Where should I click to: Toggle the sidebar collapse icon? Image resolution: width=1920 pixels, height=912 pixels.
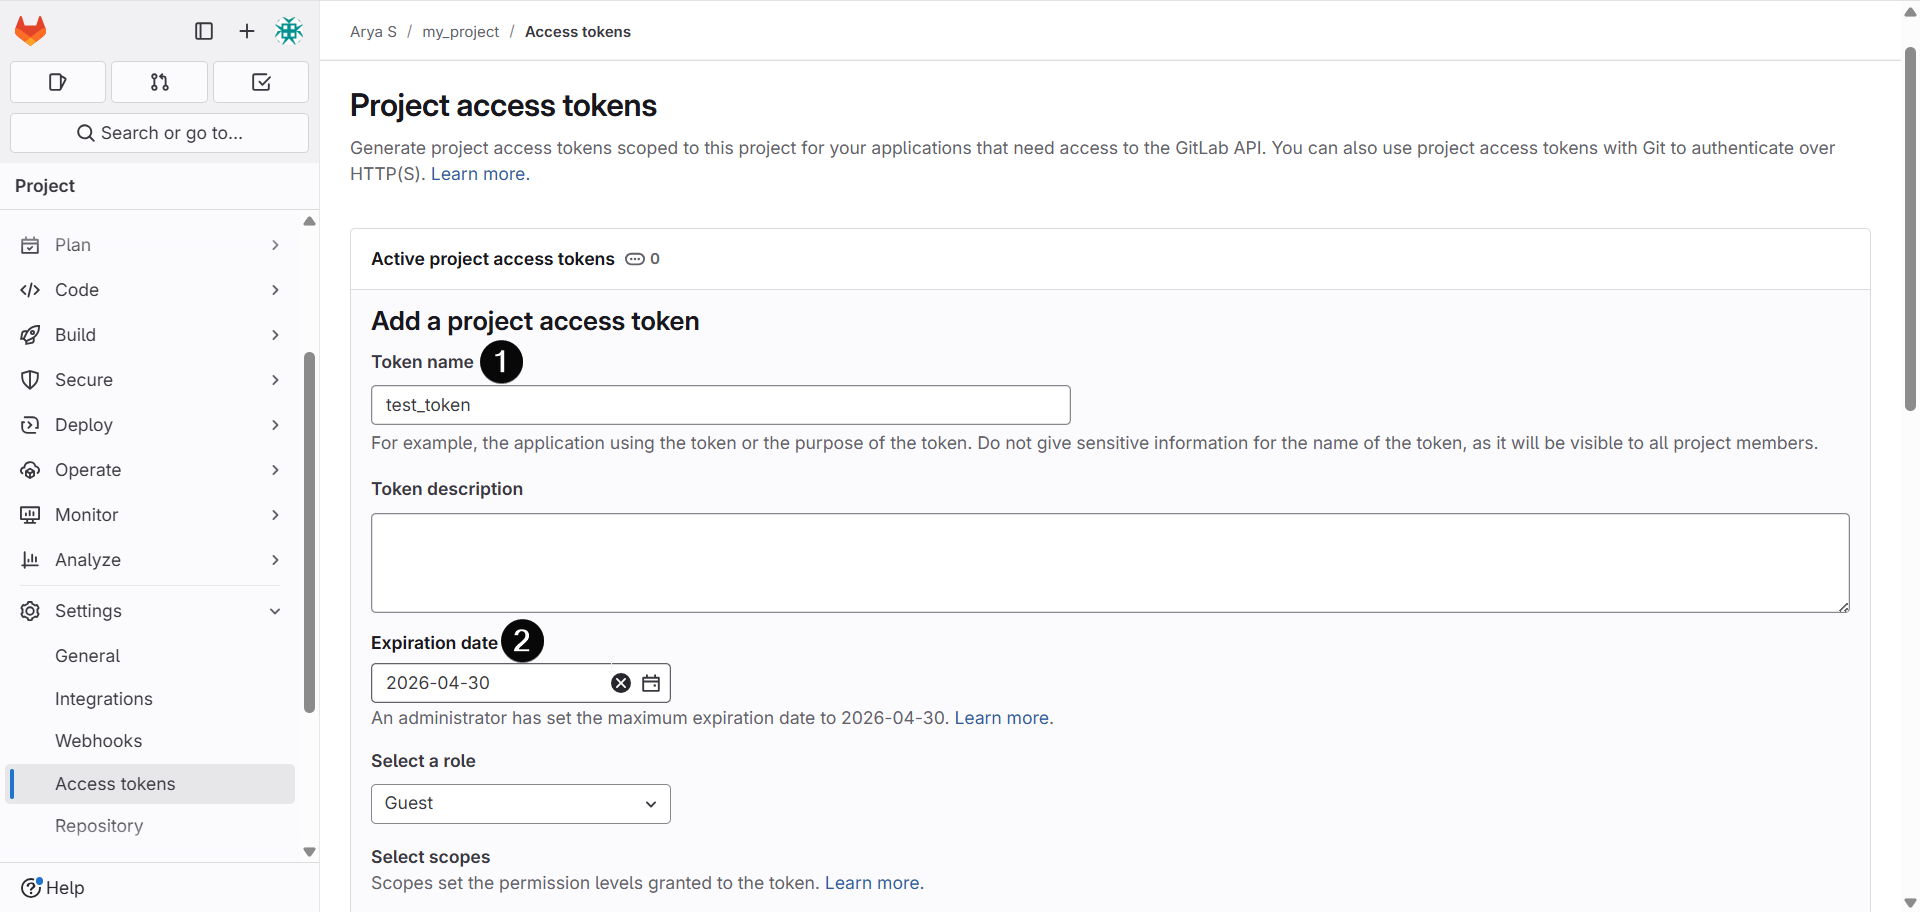click(x=203, y=31)
